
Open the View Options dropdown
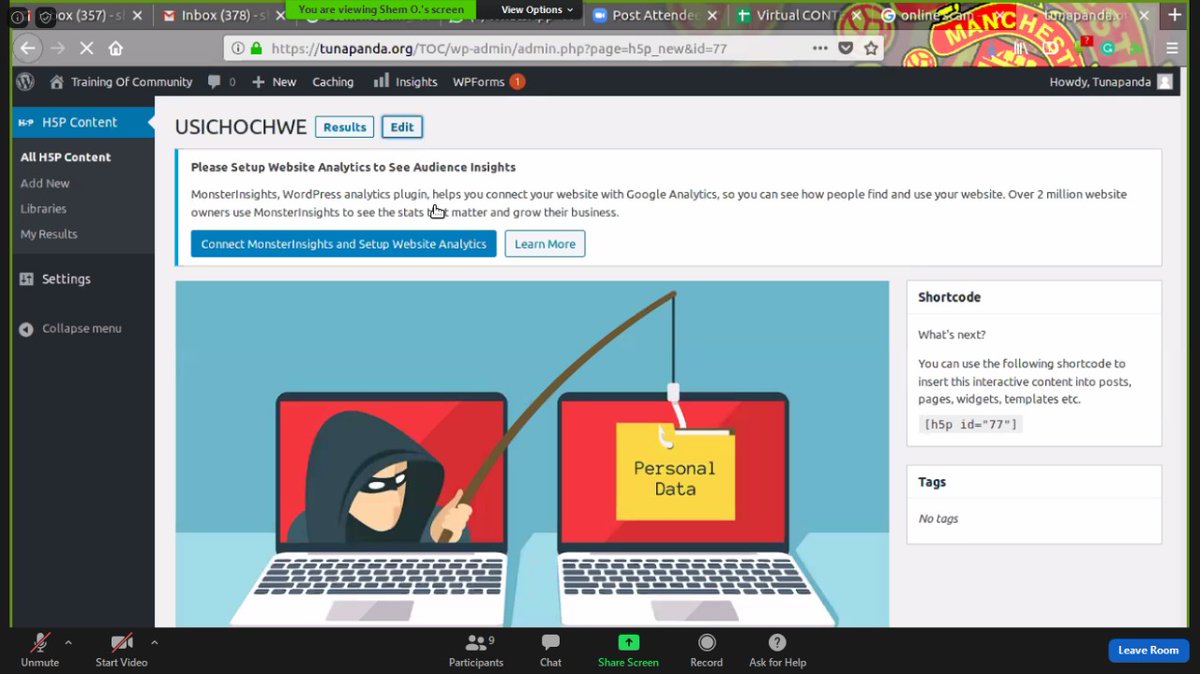(537, 10)
